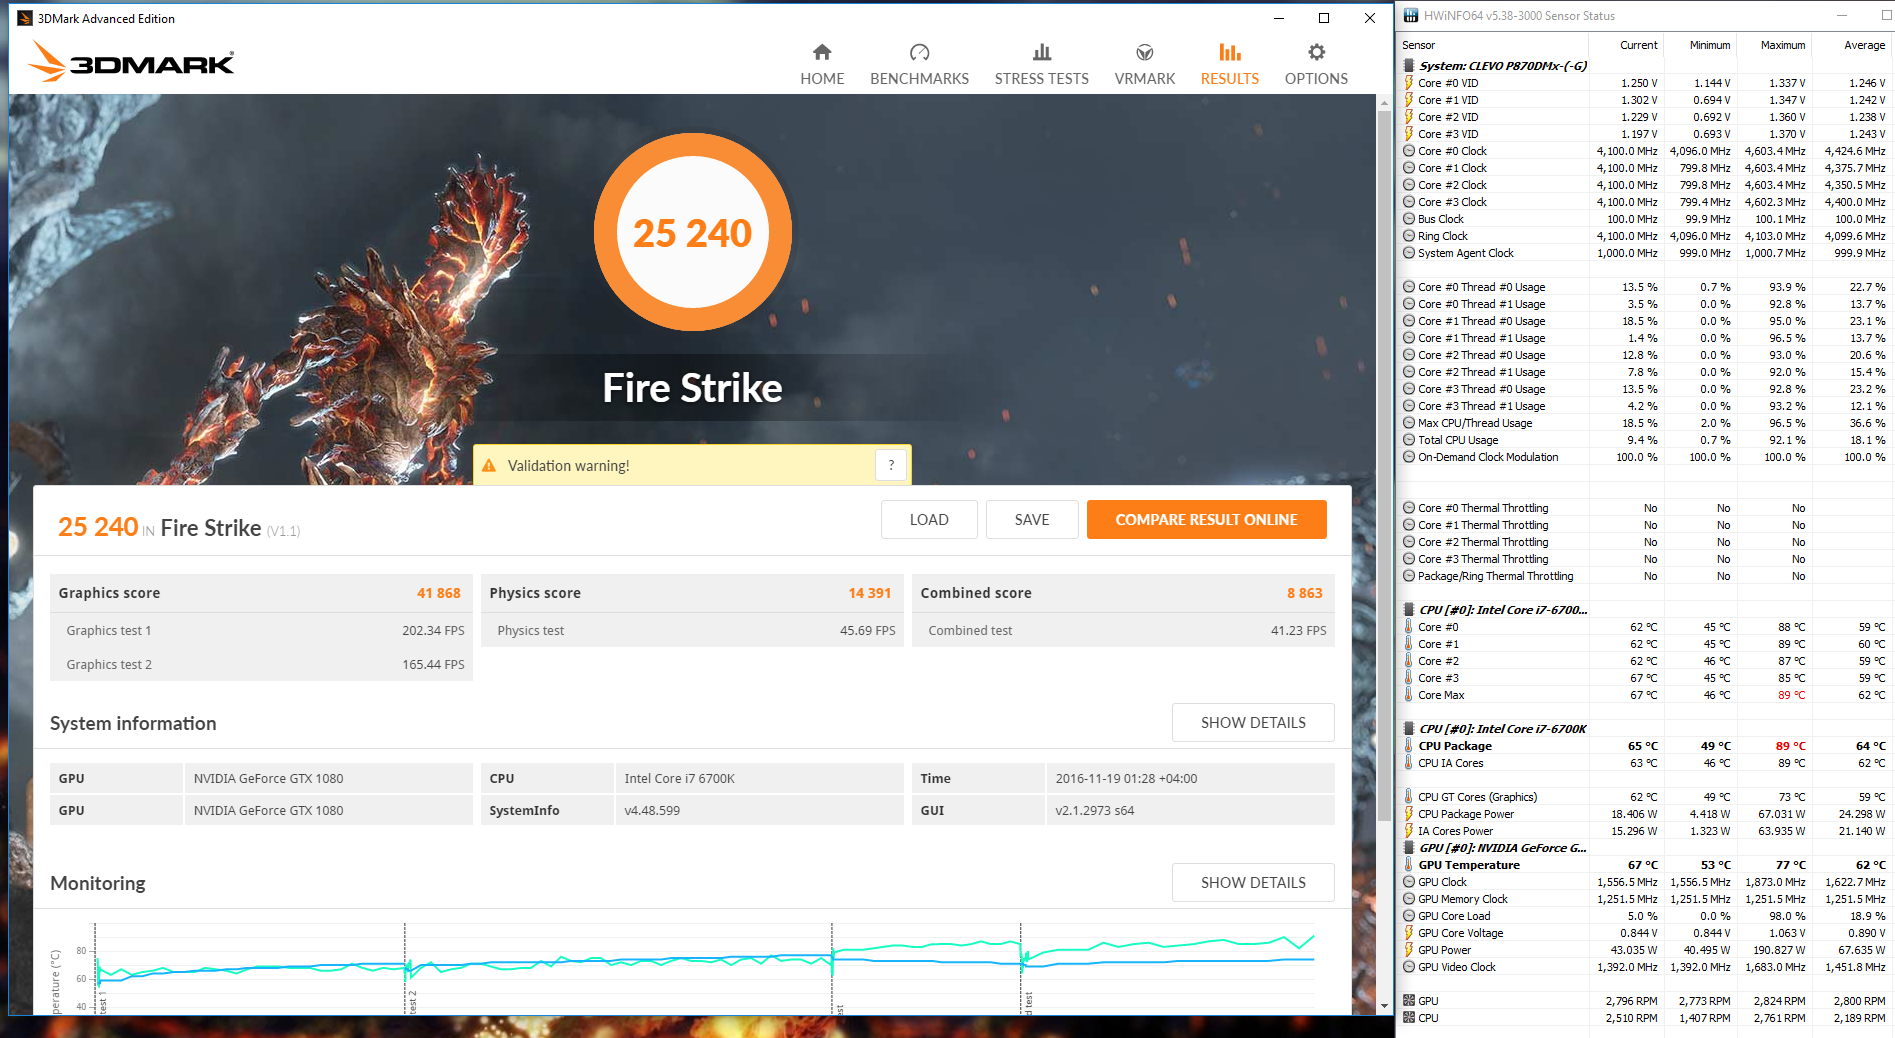Click the GPU fan RPM icon
This screenshot has width=1895, height=1038.
pos(1409,1001)
